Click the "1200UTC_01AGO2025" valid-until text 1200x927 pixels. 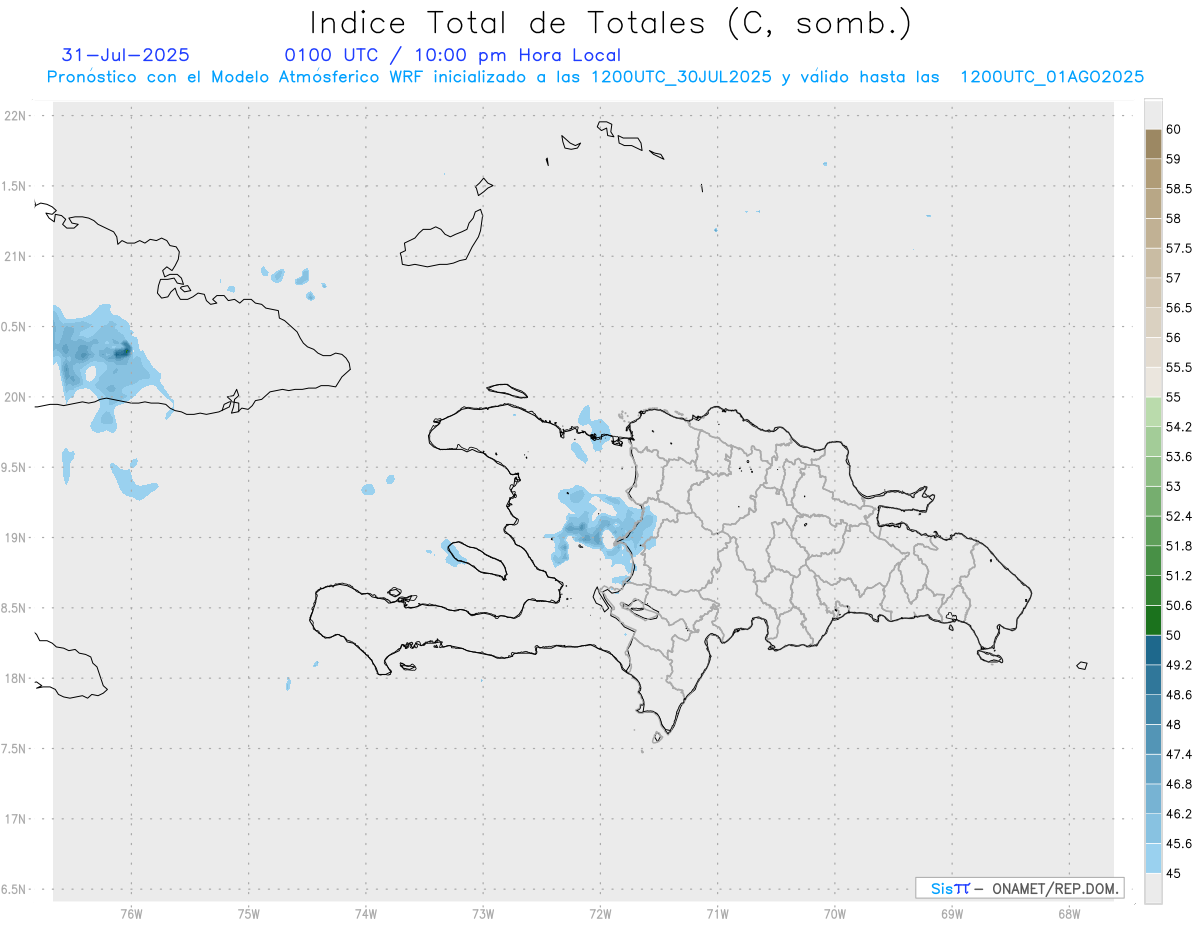point(1052,77)
